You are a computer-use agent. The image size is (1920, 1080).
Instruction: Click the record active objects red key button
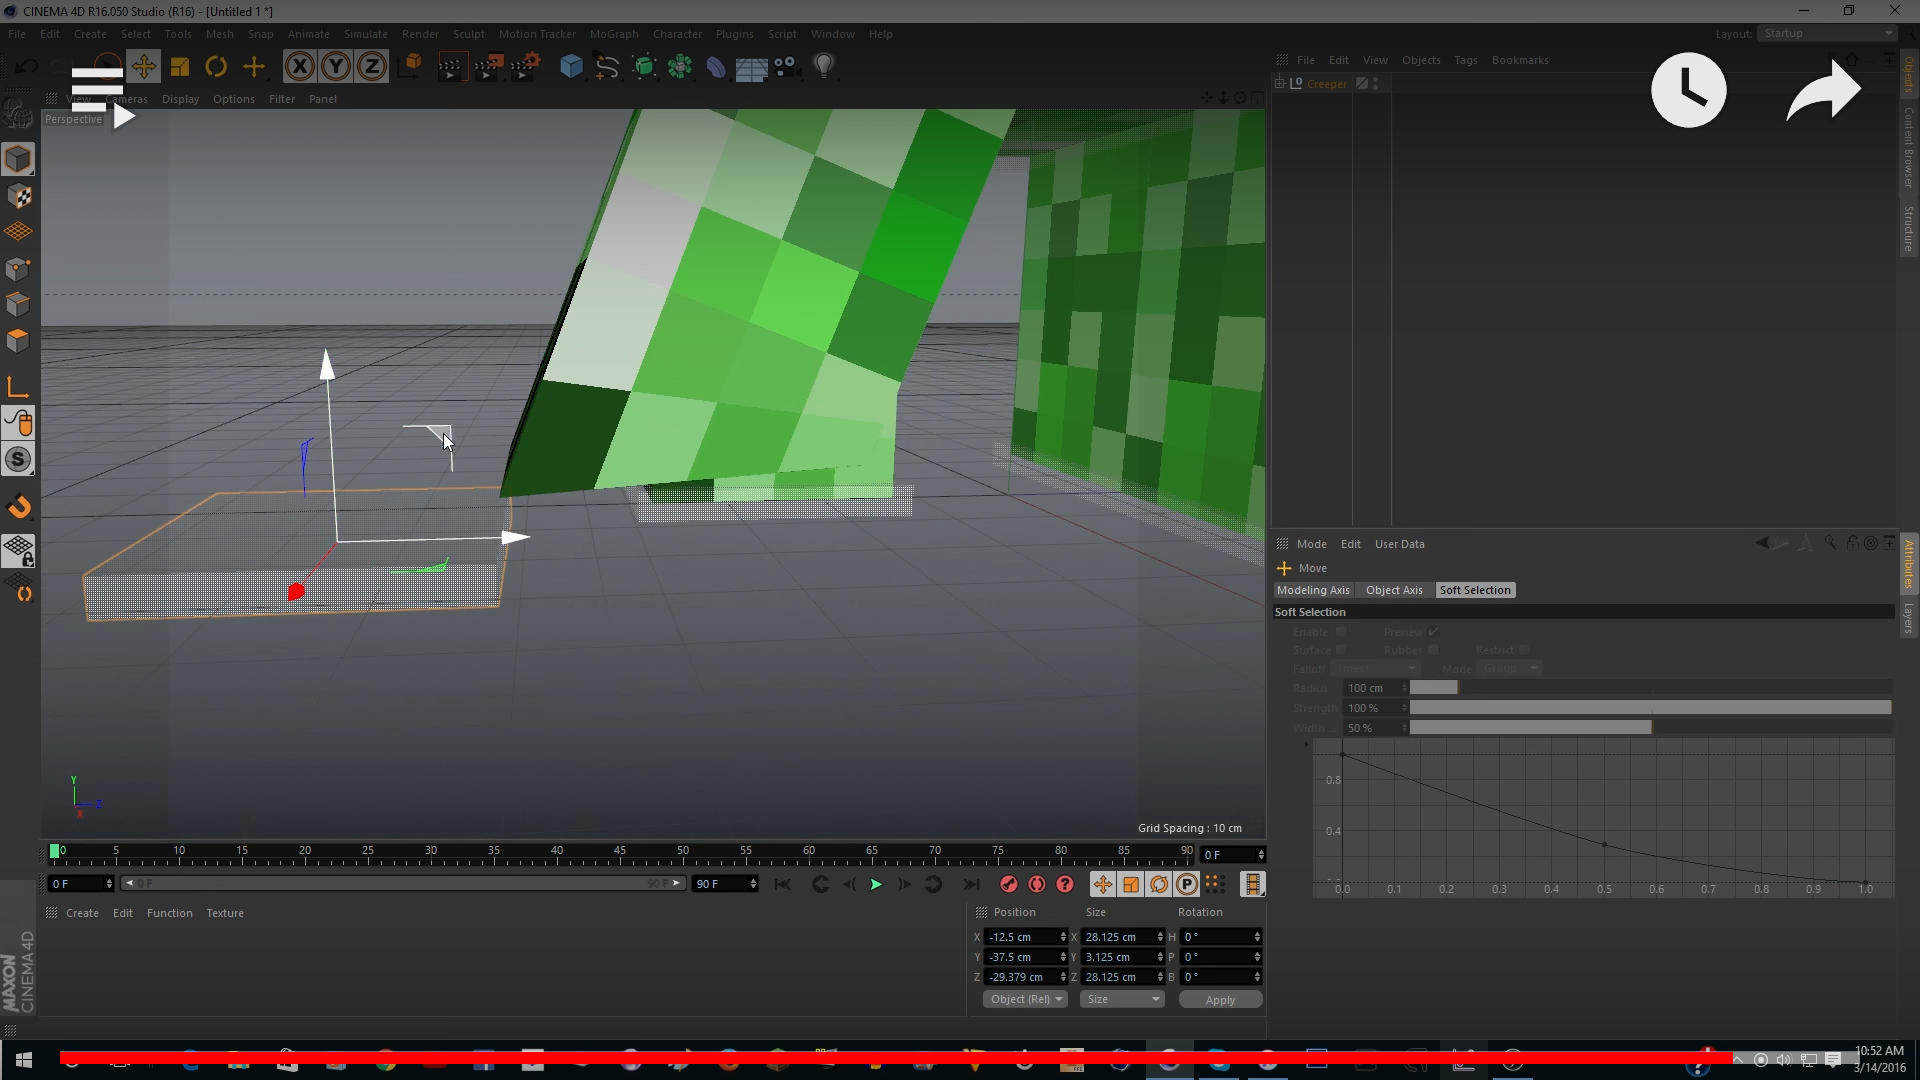1009,884
